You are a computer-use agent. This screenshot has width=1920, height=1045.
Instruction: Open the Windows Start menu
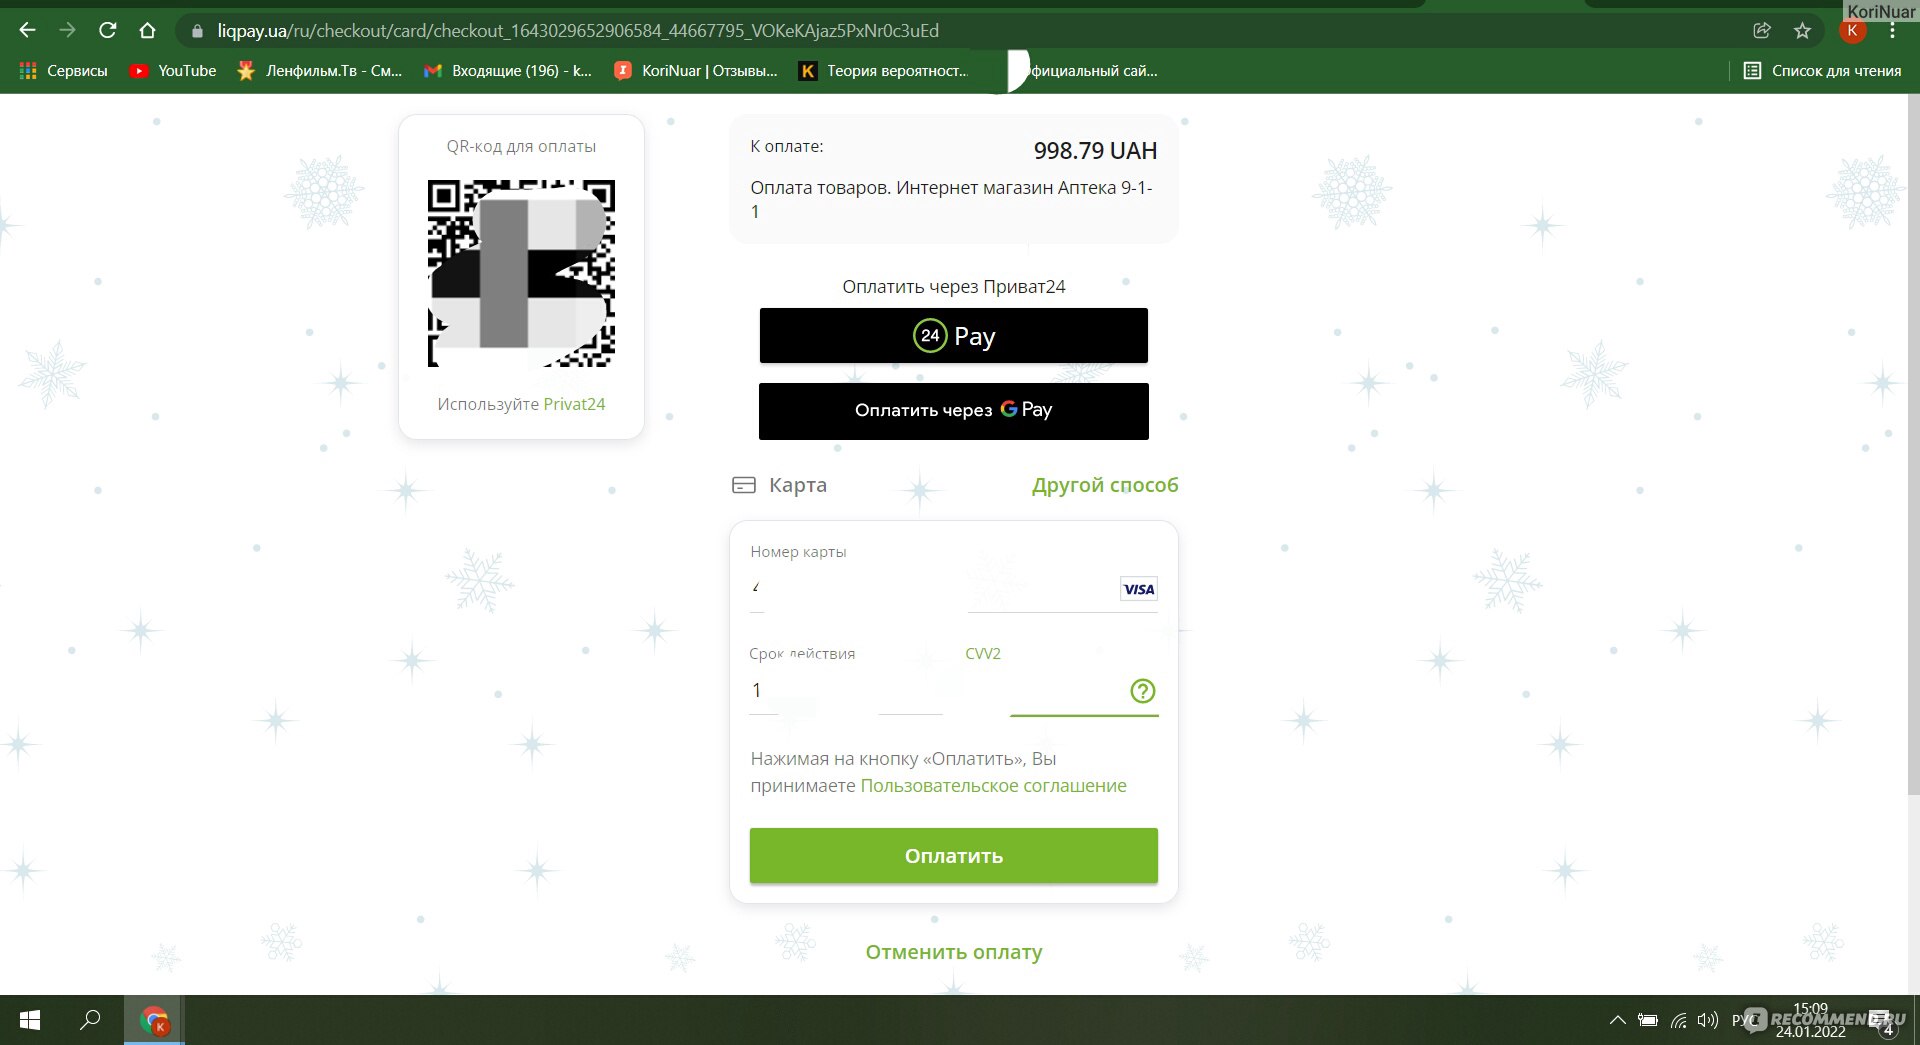[30, 1020]
